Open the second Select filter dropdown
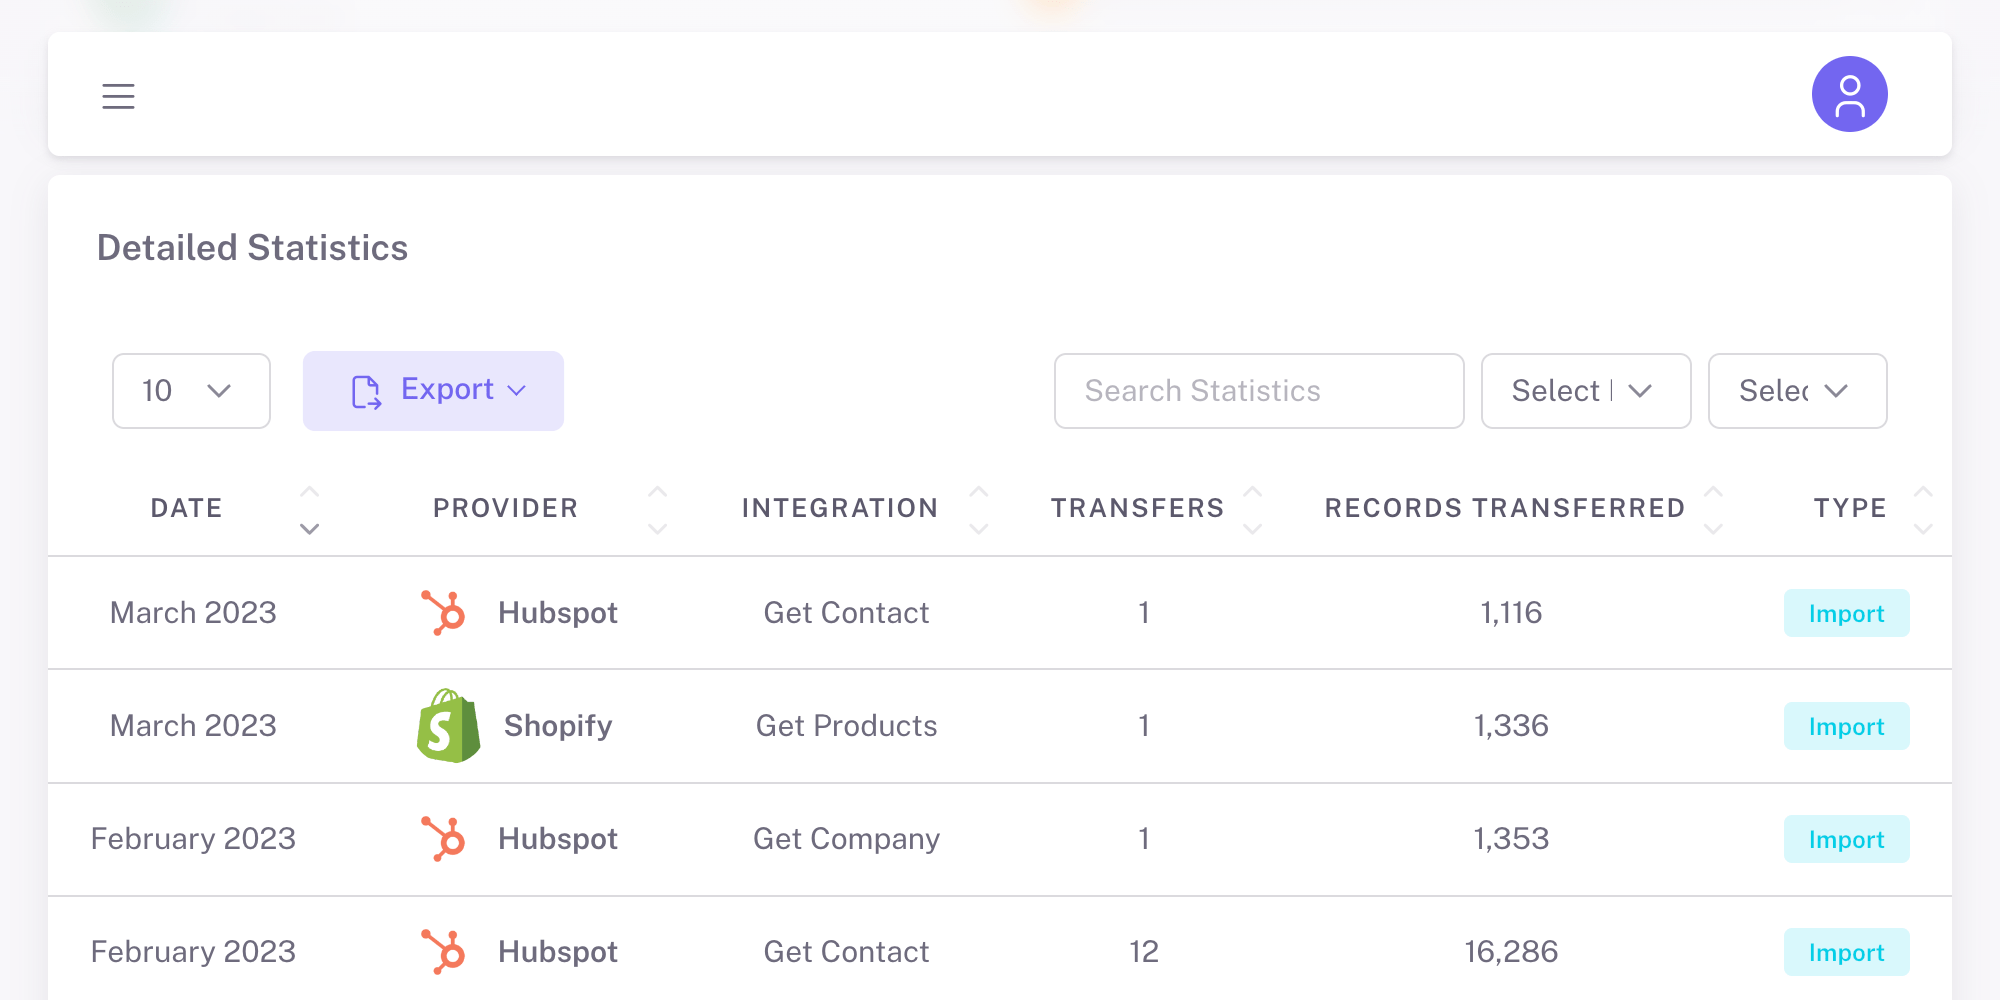The height and width of the screenshot is (1000, 2000). [1797, 391]
